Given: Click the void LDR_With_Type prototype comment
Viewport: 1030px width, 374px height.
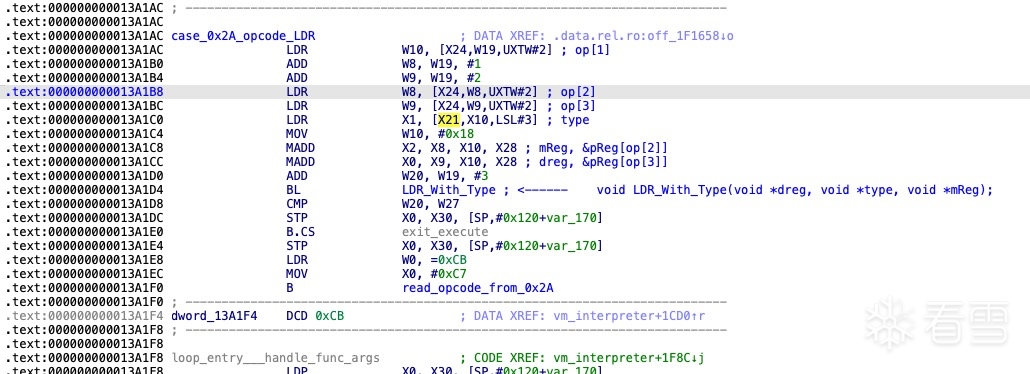Looking at the screenshot, I should tap(794, 190).
